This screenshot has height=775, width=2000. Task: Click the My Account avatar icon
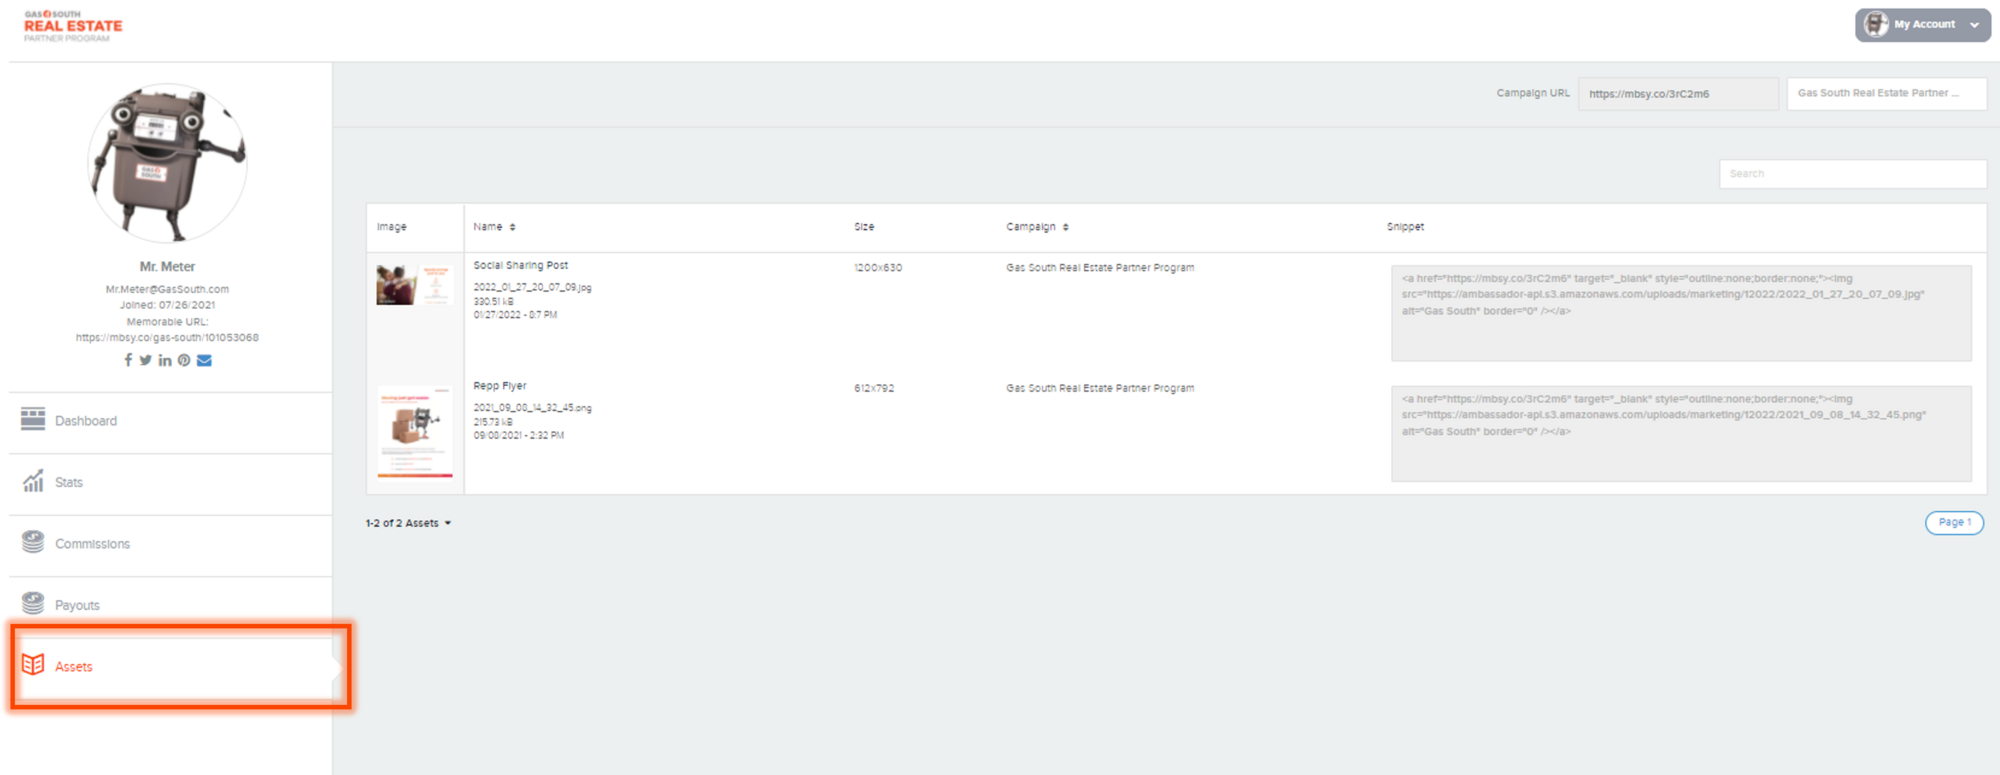coord(1876,24)
